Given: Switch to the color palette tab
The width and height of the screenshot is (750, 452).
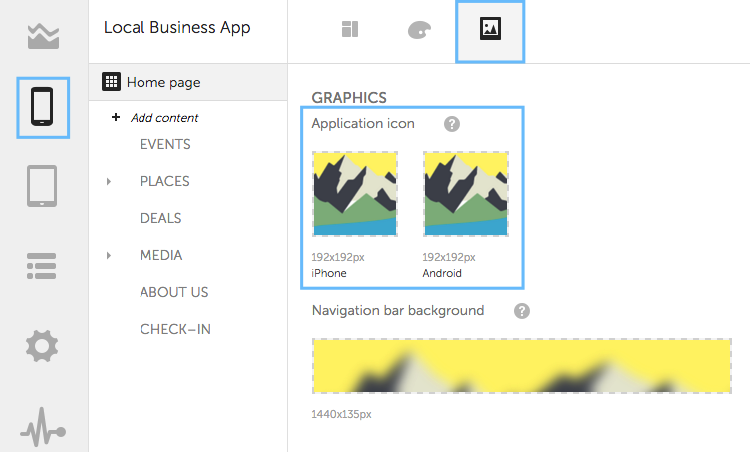Looking at the screenshot, I should pos(419,30).
